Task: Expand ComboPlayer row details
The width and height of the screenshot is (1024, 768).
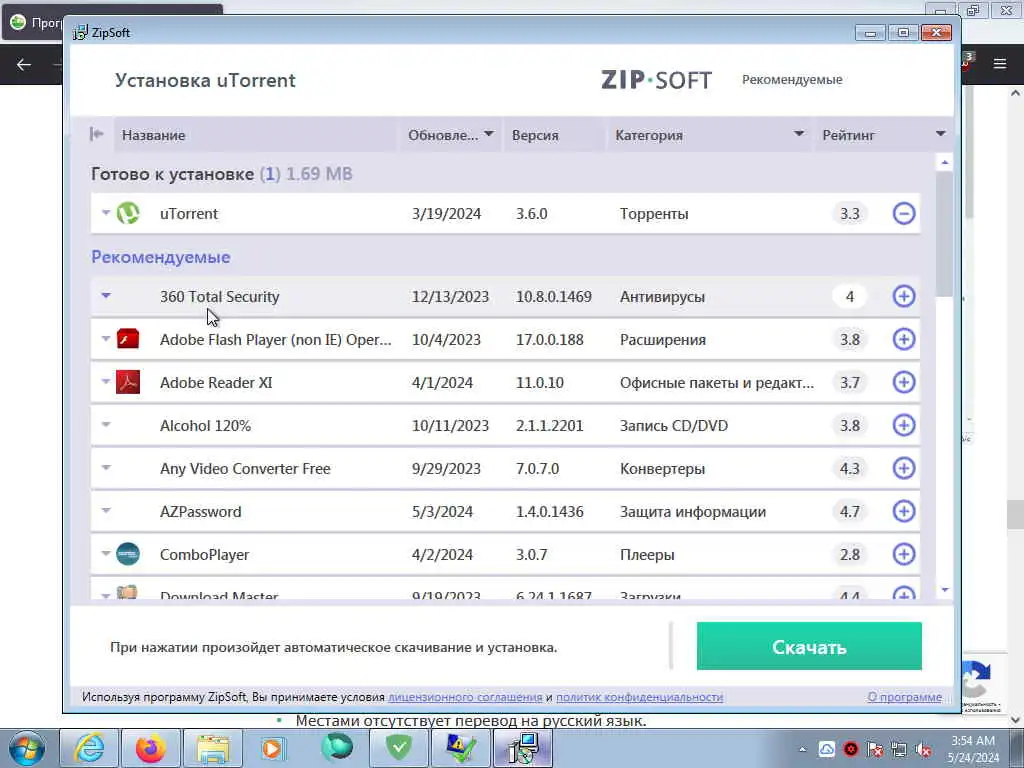Action: 106,553
